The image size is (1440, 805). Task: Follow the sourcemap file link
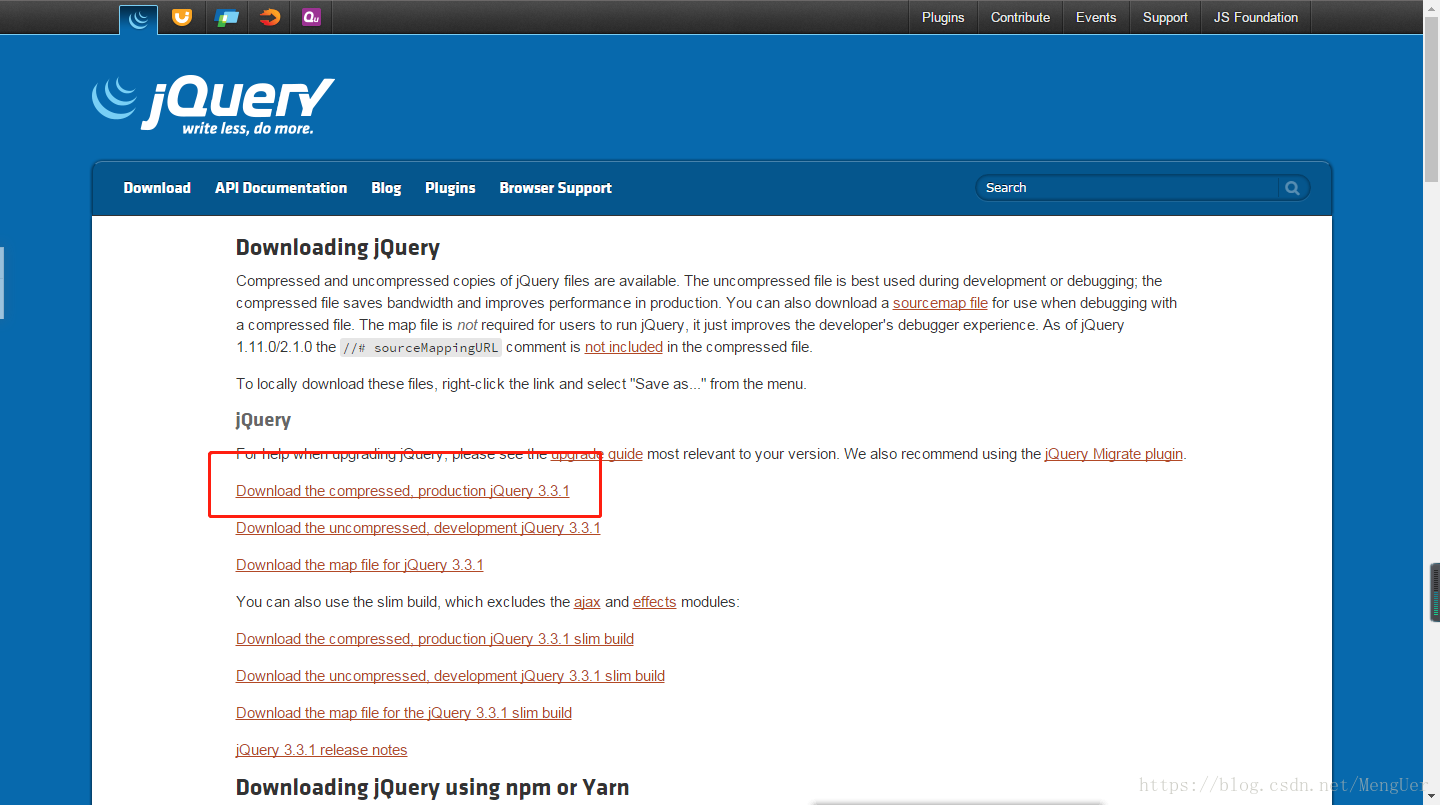point(940,303)
